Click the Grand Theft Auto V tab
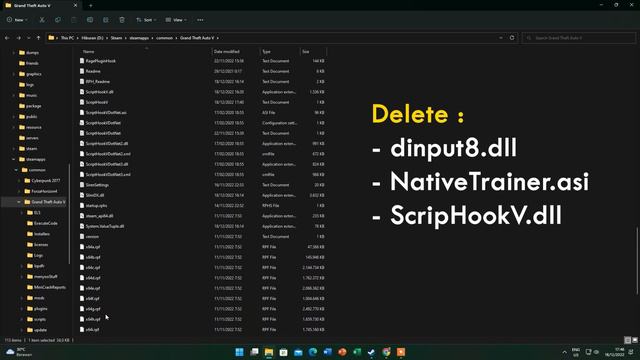Viewport: 640px width, 360px height. [x=41, y=6]
